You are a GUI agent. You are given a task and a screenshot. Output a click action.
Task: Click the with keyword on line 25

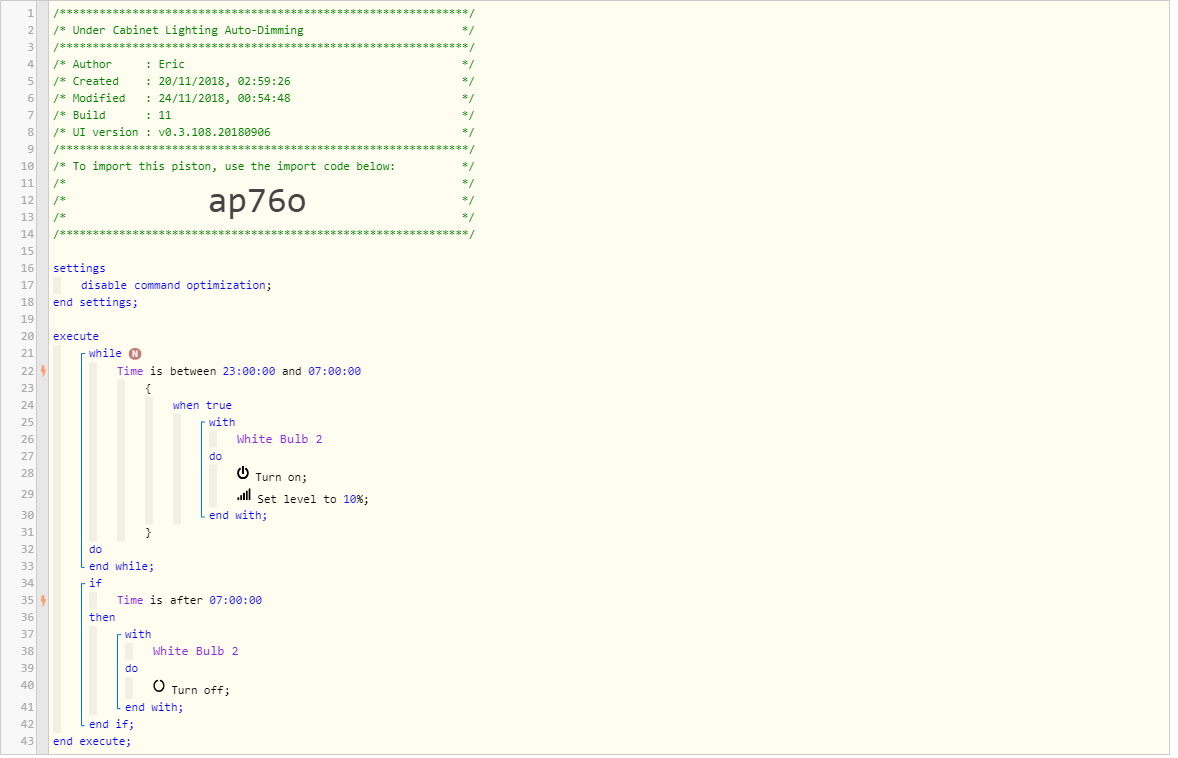222,422
